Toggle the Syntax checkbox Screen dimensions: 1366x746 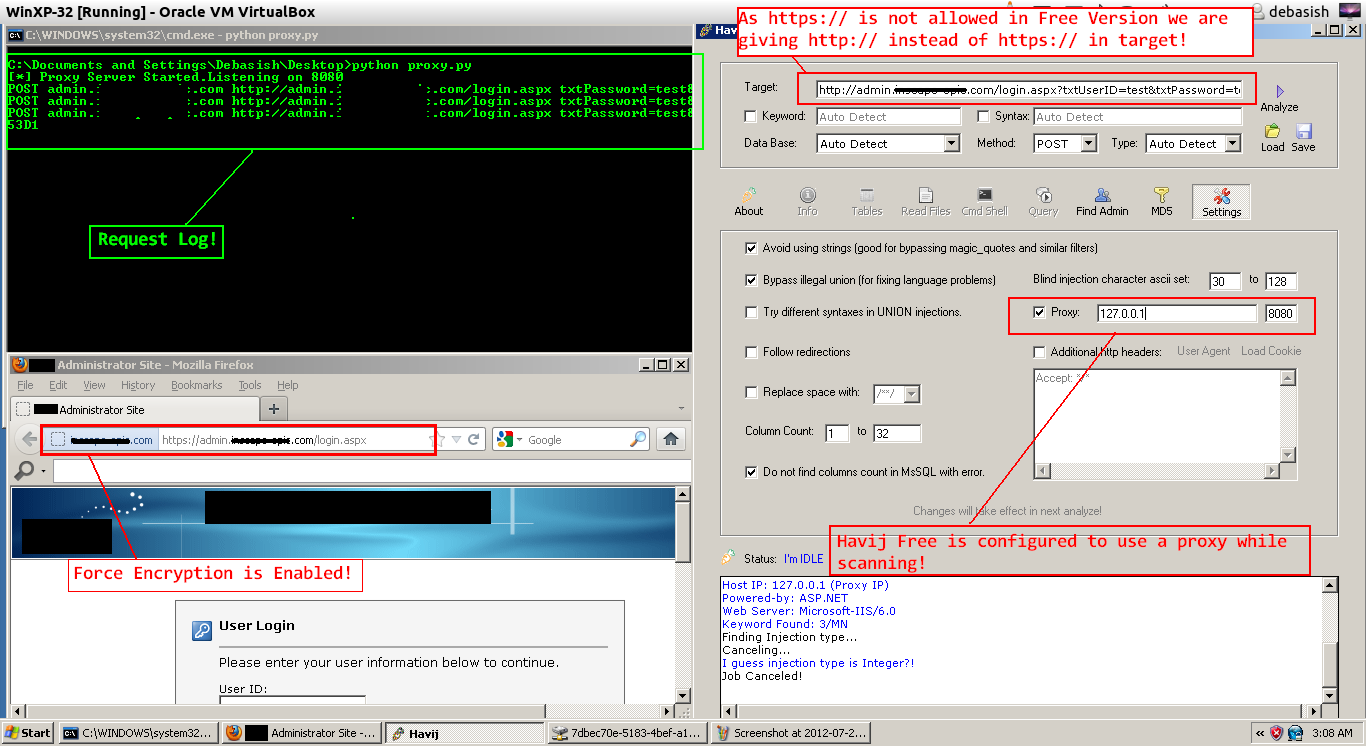pos(983,117)
